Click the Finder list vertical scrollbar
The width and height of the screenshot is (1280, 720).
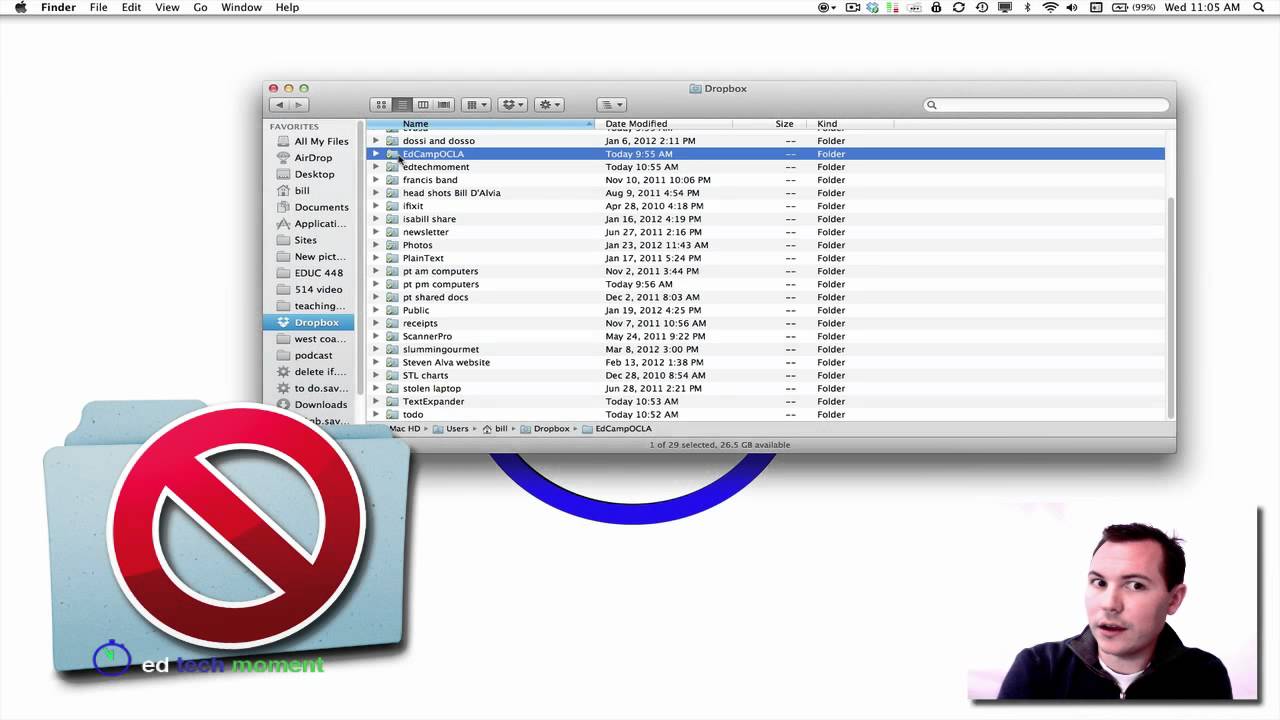coord(1171,307)
